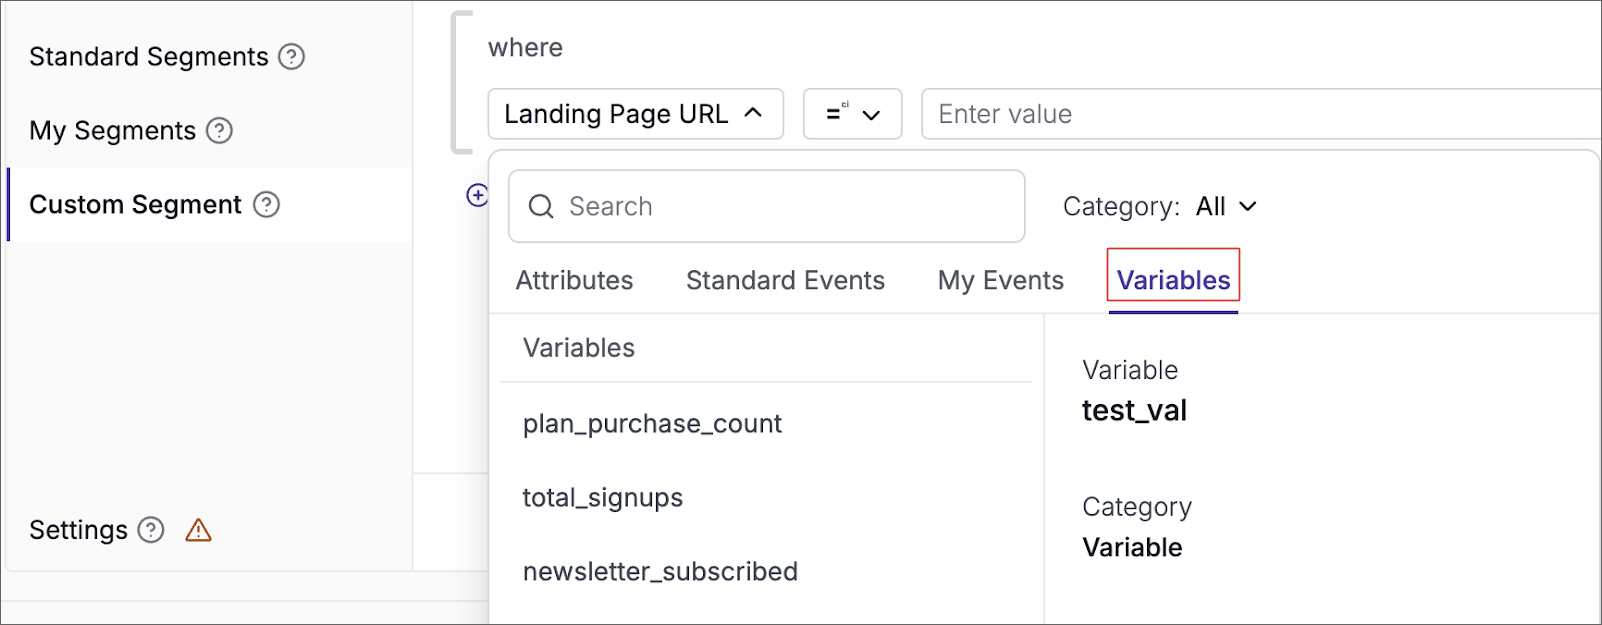Click the 'where' condition label
This screenshot has width=1602, height=625.
click(x=526, y=48)
